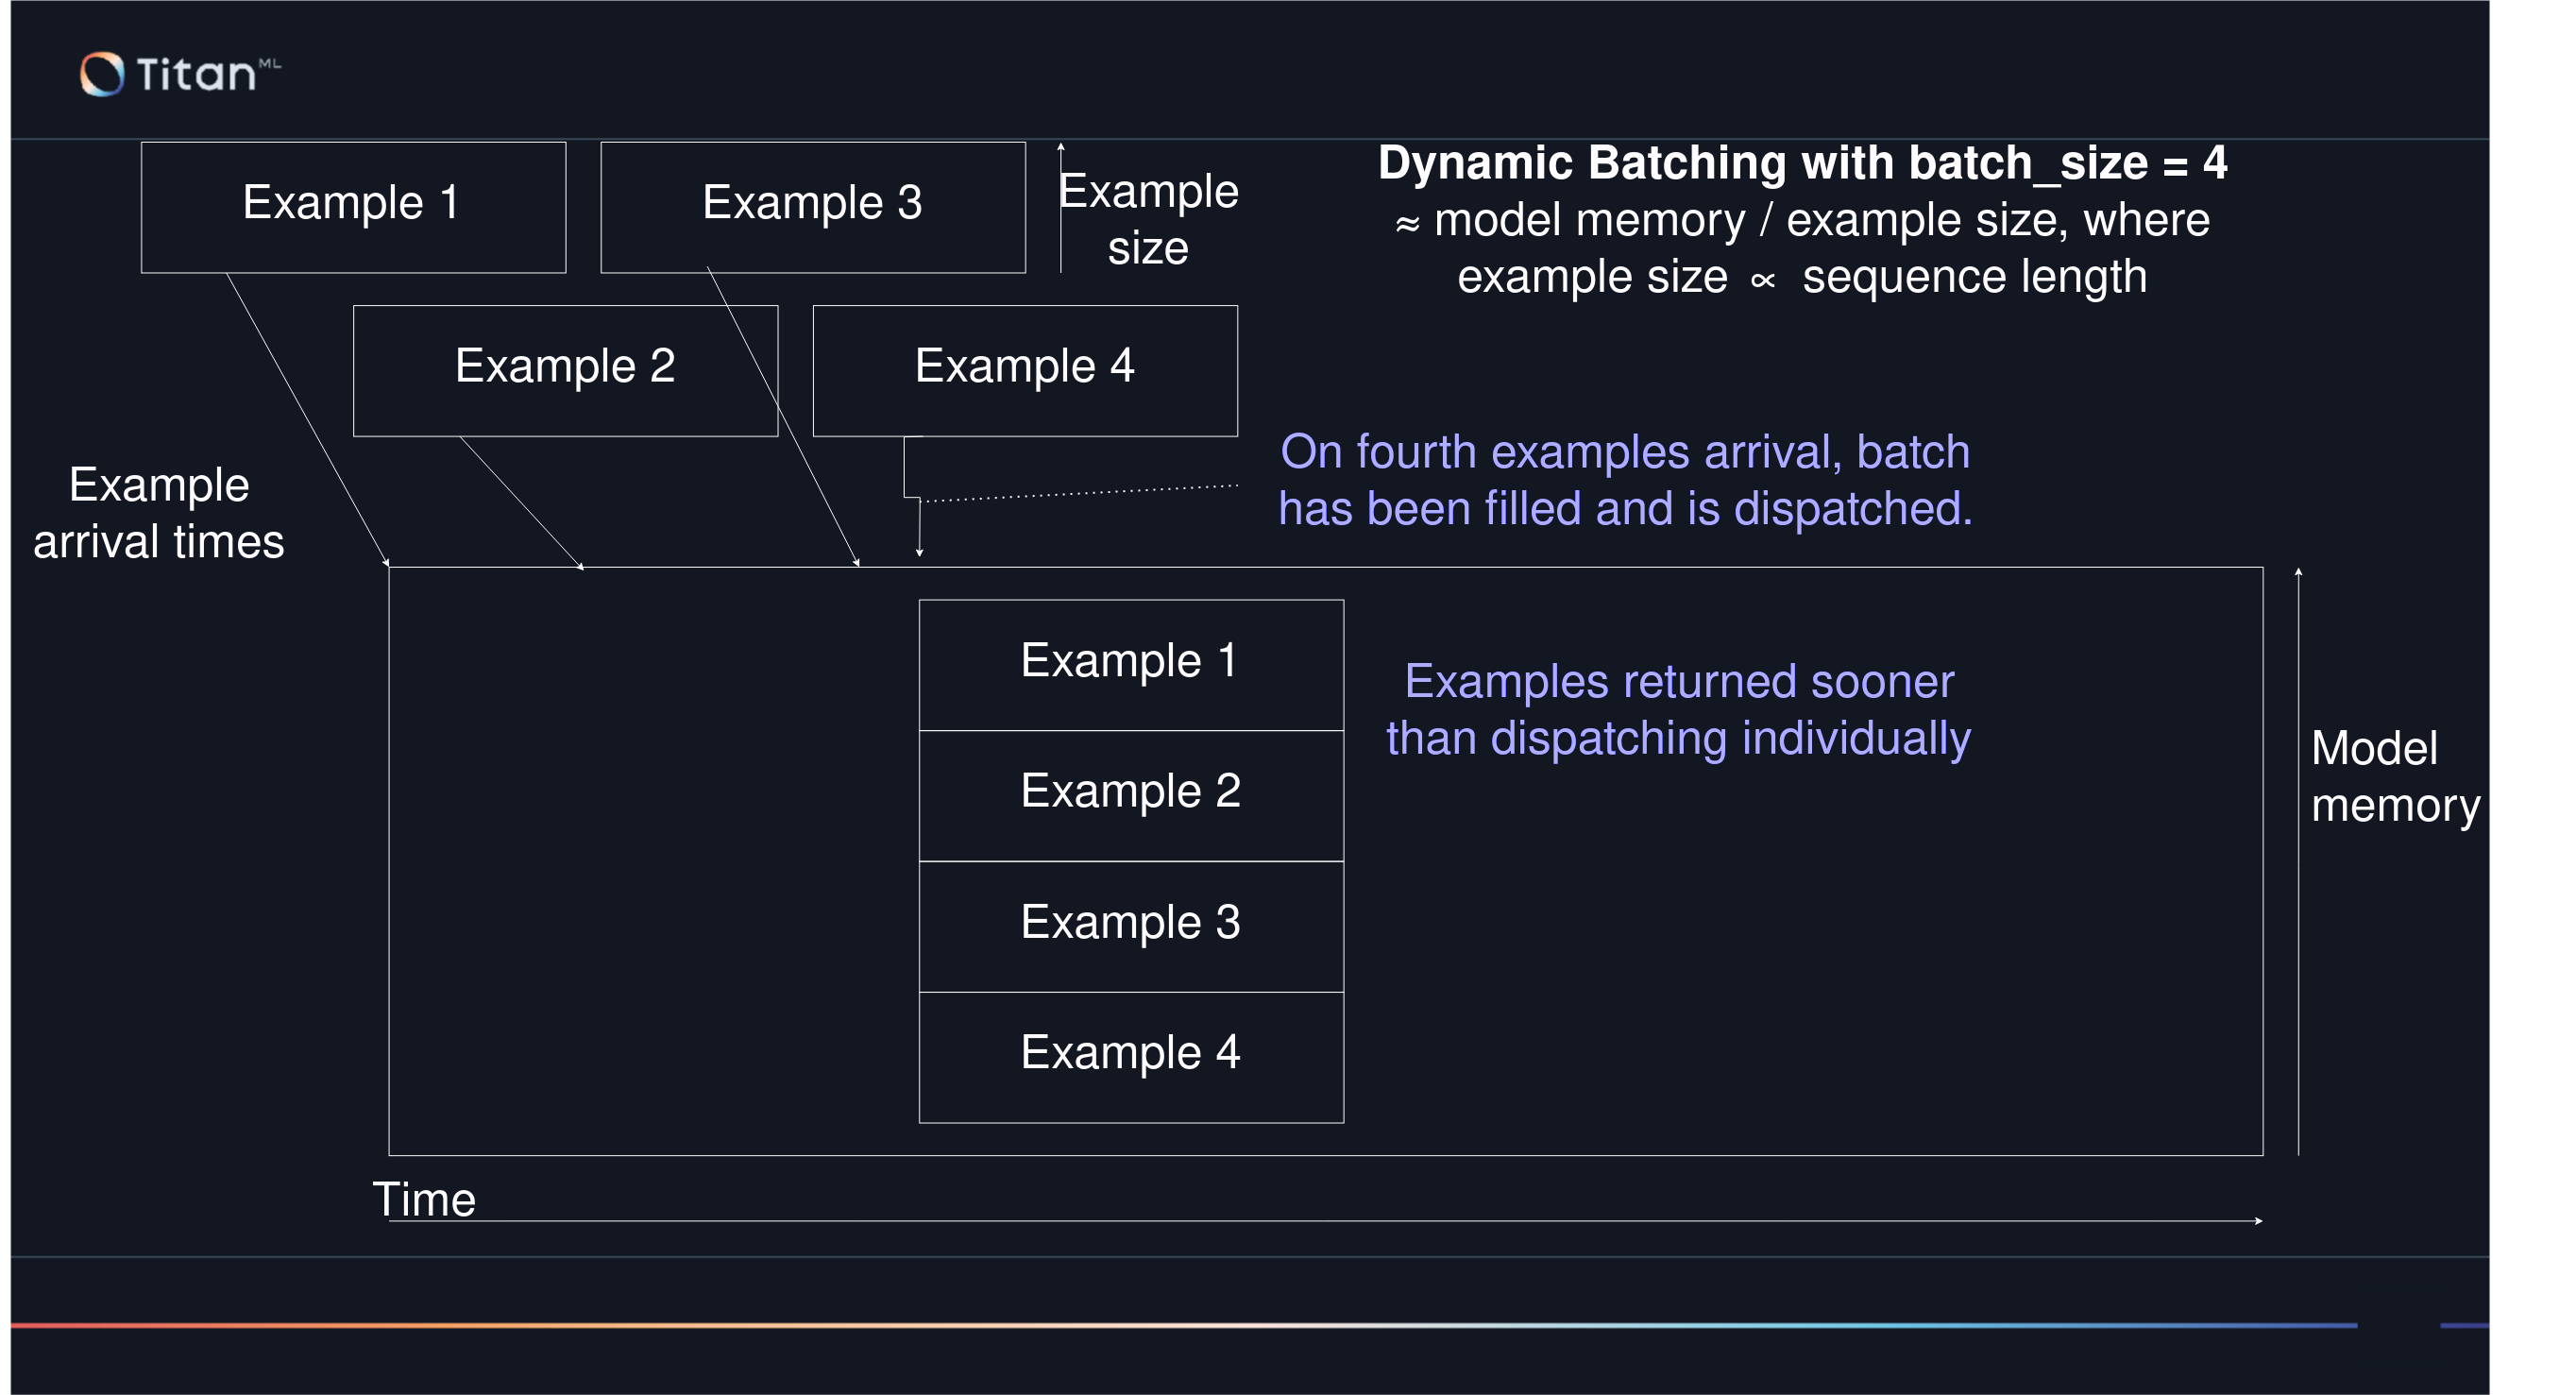Select the top-row Example 3 box
The height and width of the screenshot is (1395, 2576).
click(x=812, y=206)
